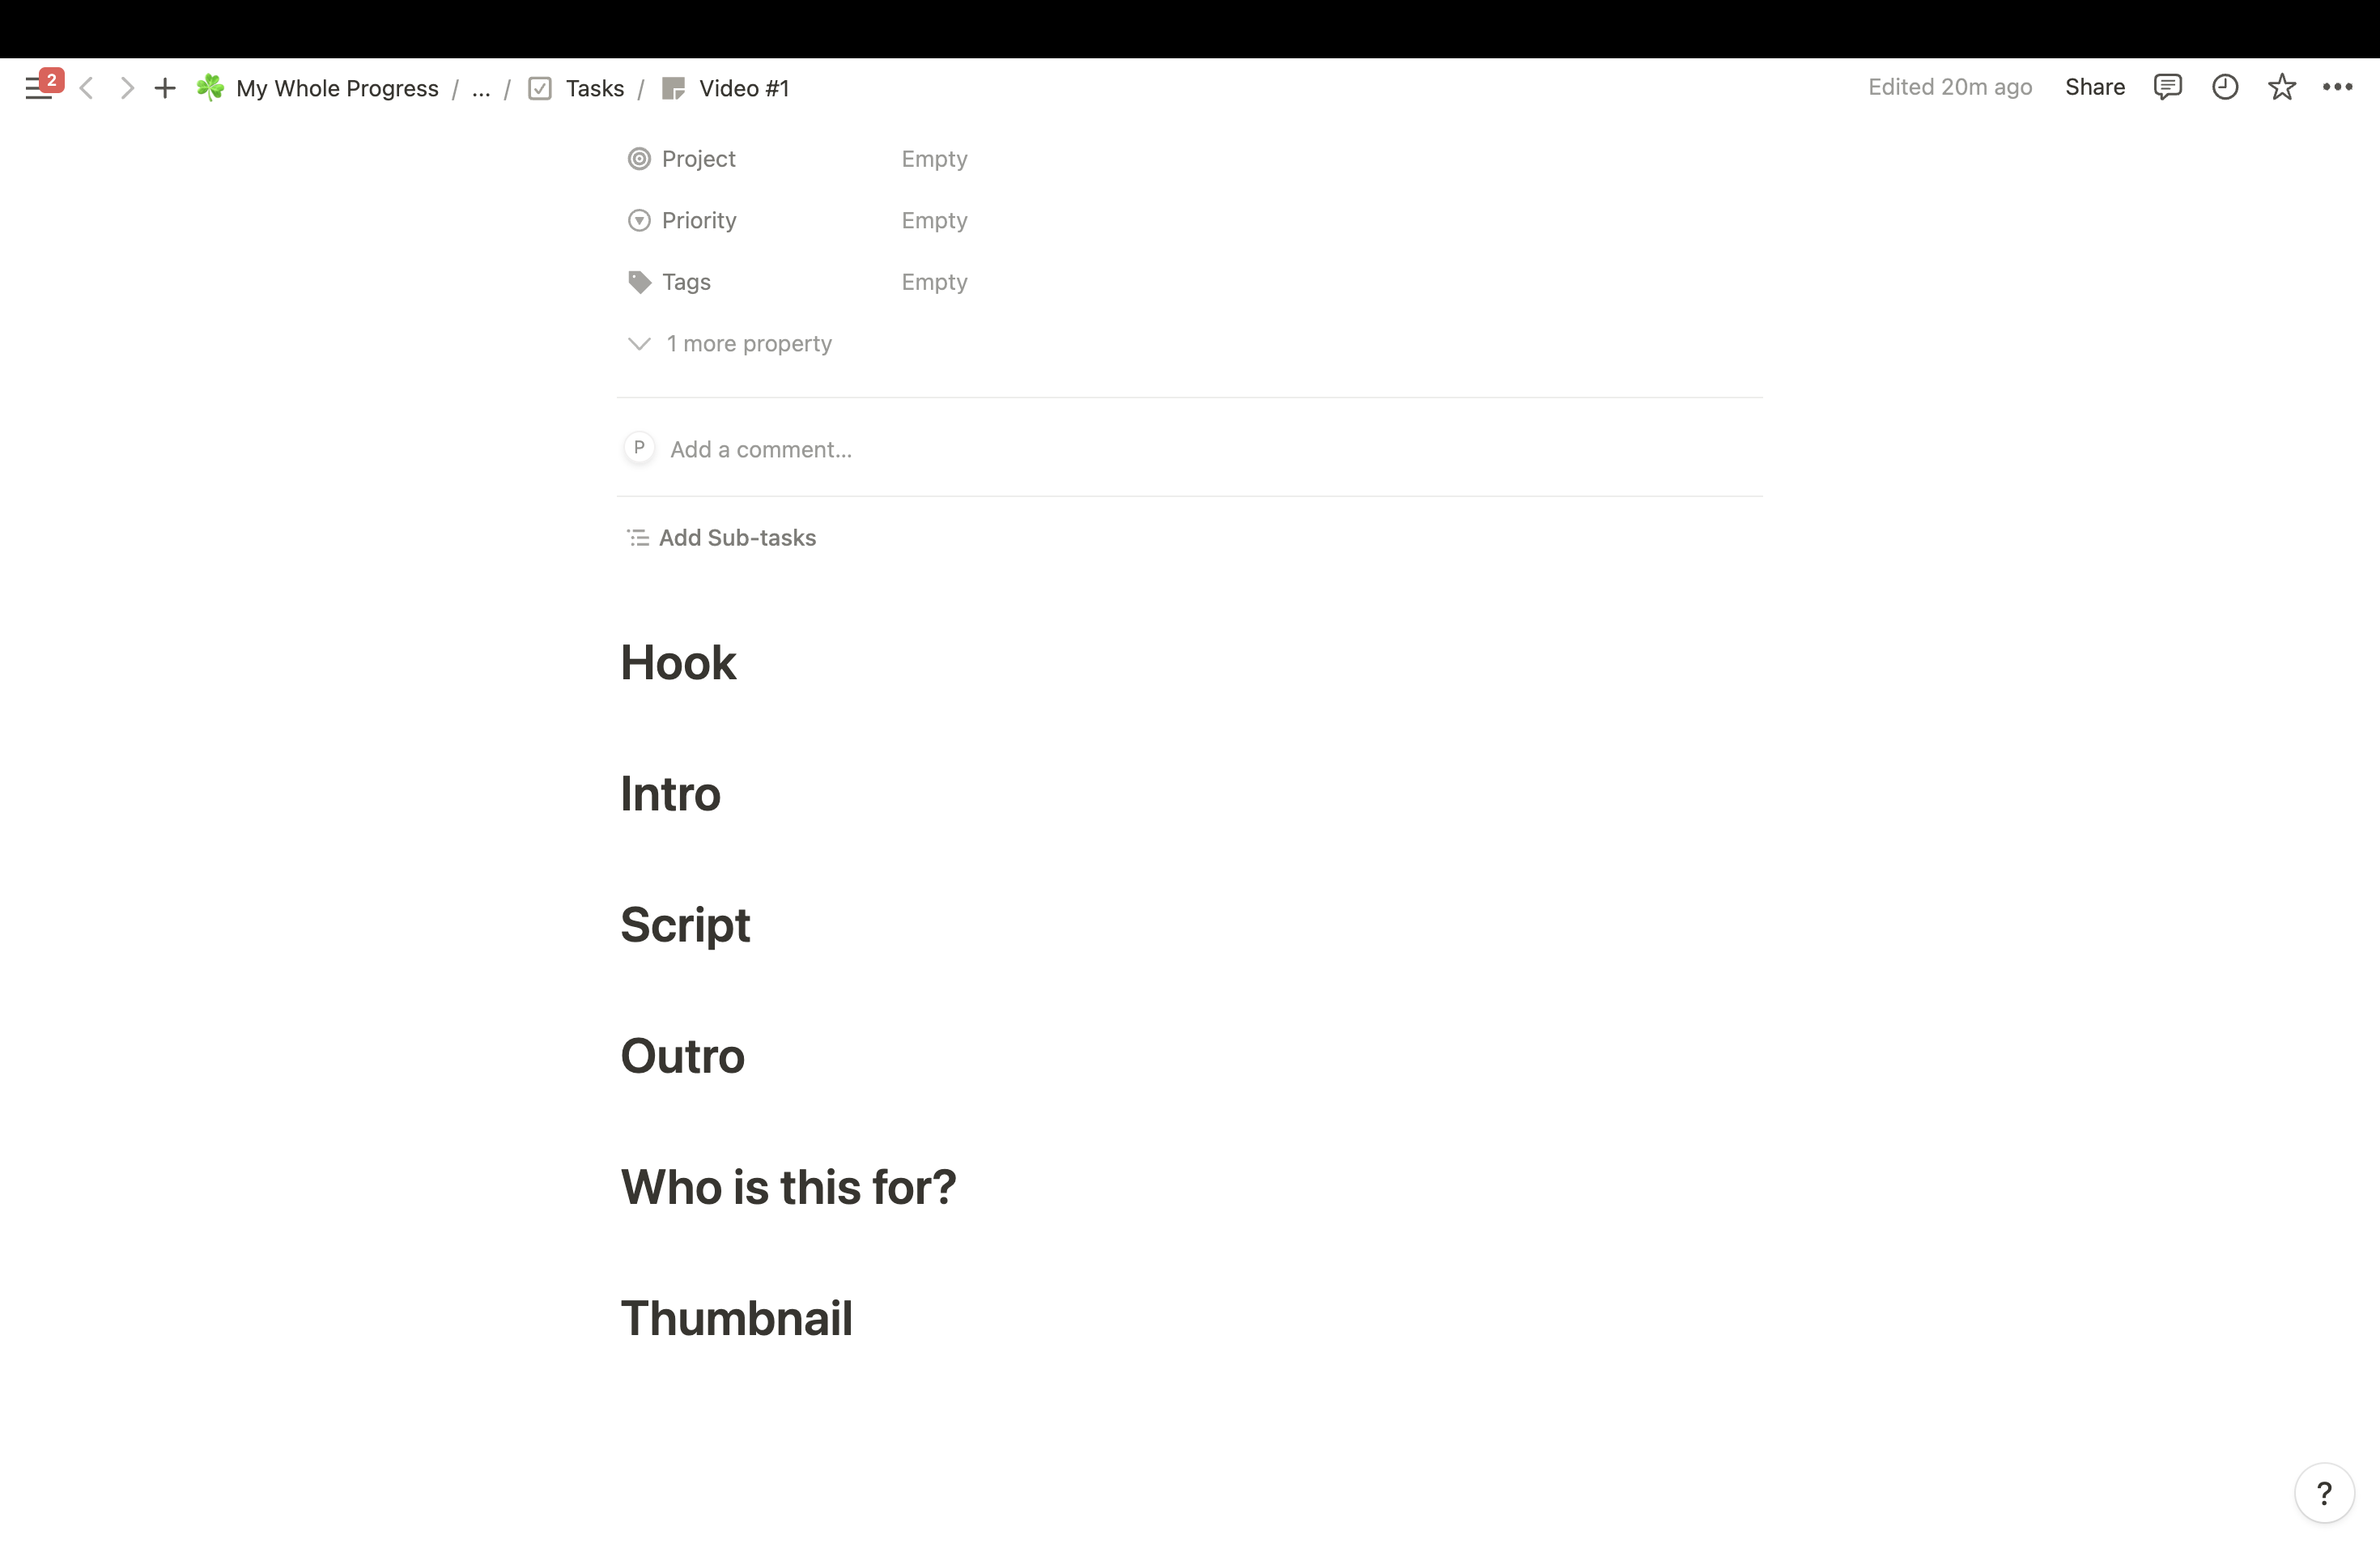Click the 1 more property text
The image size is (2380, 1548).
749,344
